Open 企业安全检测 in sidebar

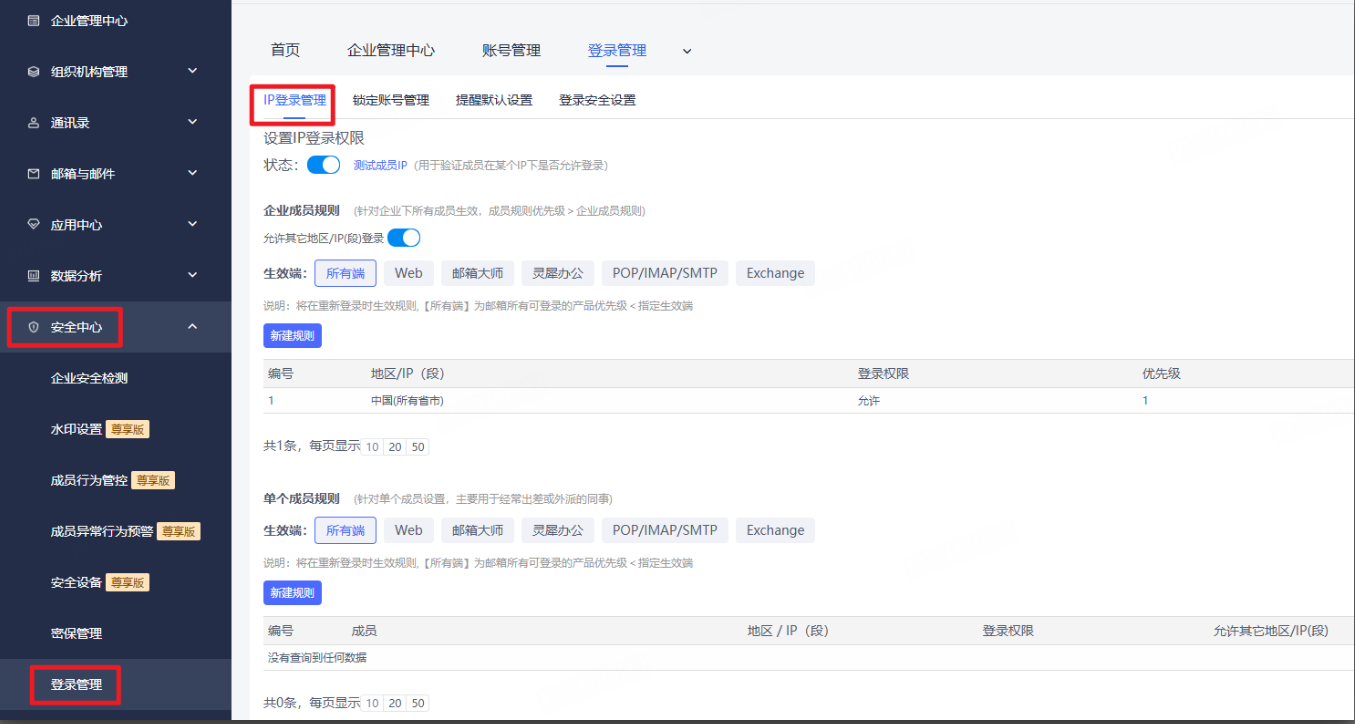89,378
